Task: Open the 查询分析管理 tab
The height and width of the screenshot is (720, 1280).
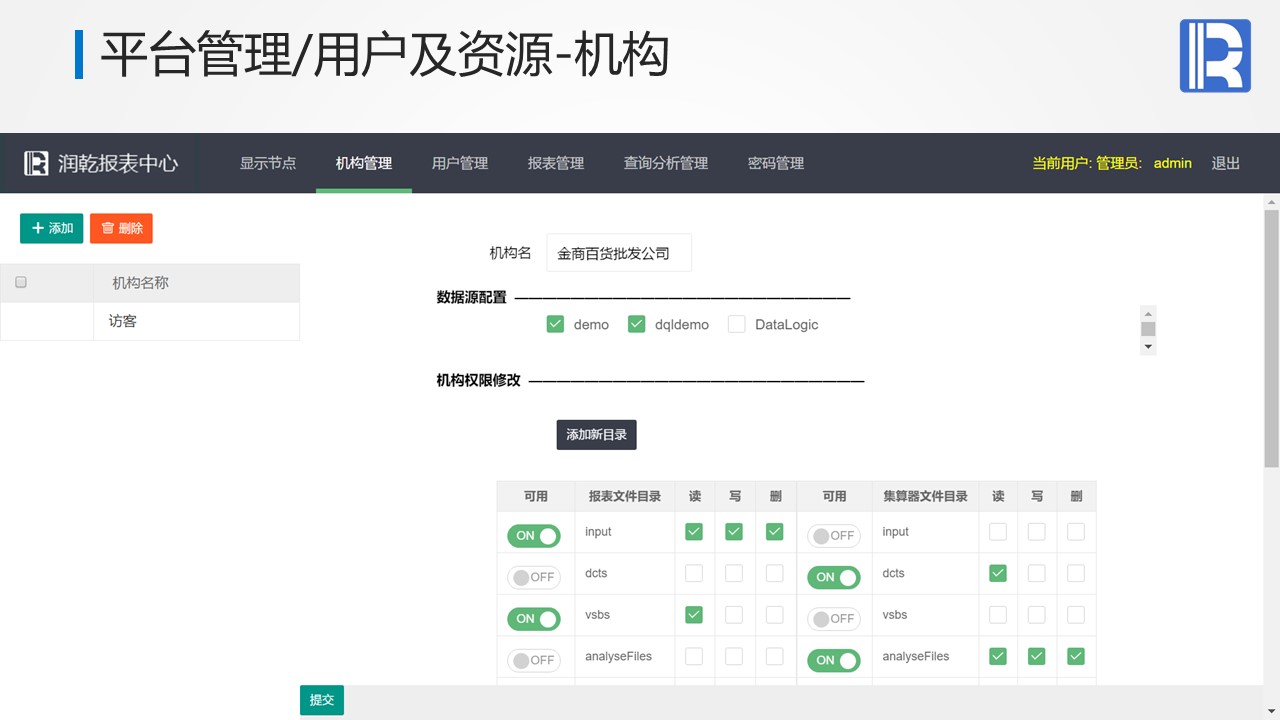Action: point(665,163)
